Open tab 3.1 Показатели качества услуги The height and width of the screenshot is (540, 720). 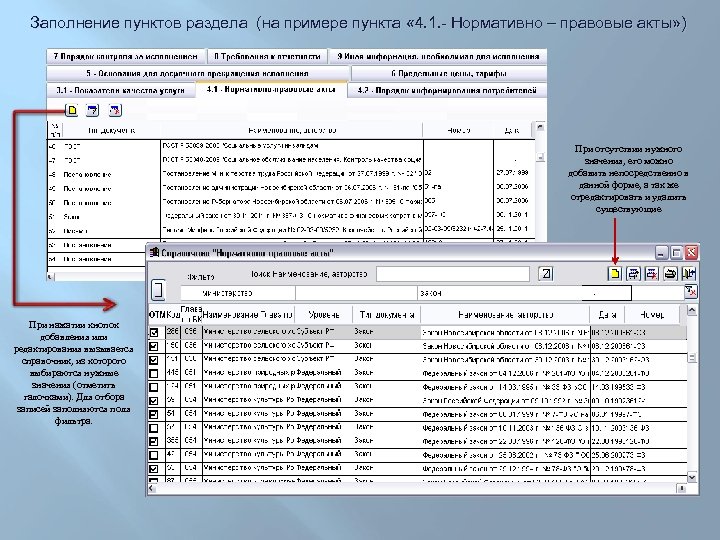click(x=121, y=90)
